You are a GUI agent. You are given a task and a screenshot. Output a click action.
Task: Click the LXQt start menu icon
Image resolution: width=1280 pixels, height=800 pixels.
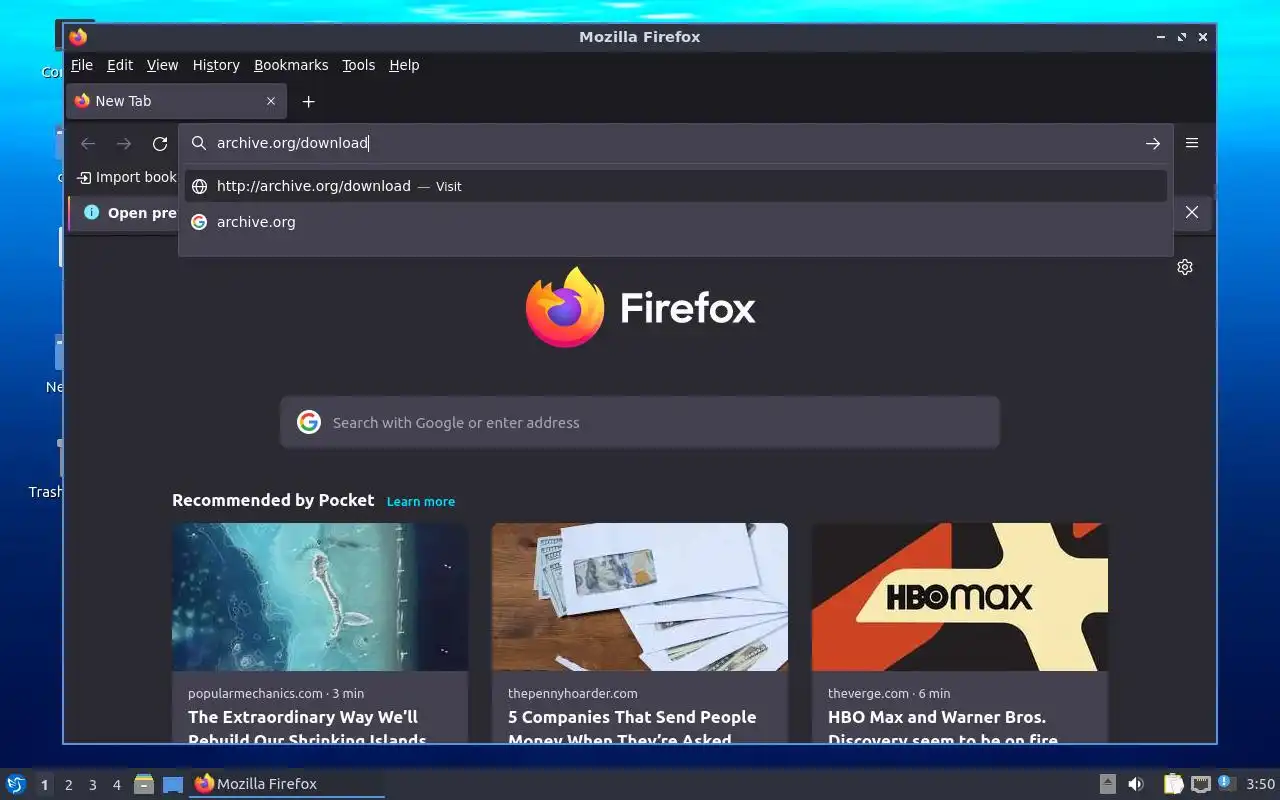coord(15,784)
